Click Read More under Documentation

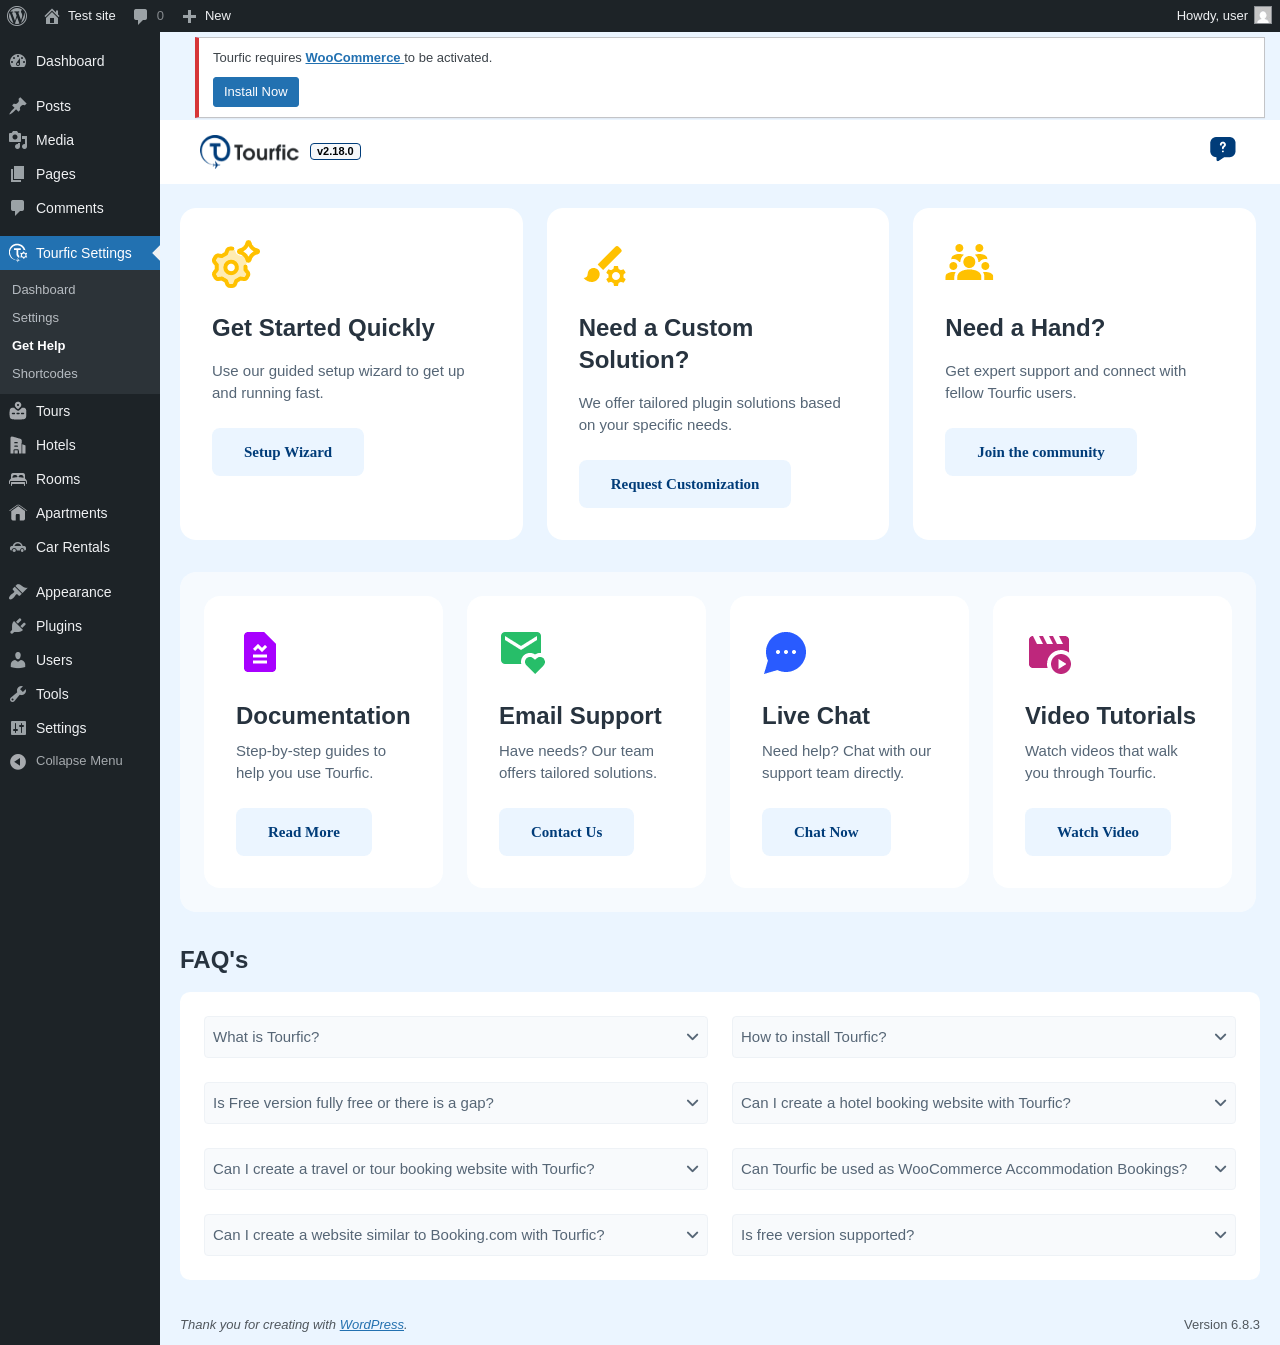[304, 832]
